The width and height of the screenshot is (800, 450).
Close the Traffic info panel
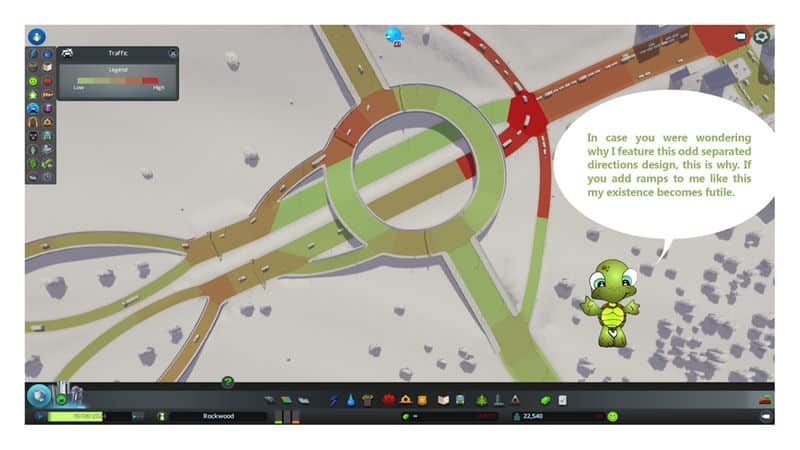pyautogui.click(x=173, y=53)
